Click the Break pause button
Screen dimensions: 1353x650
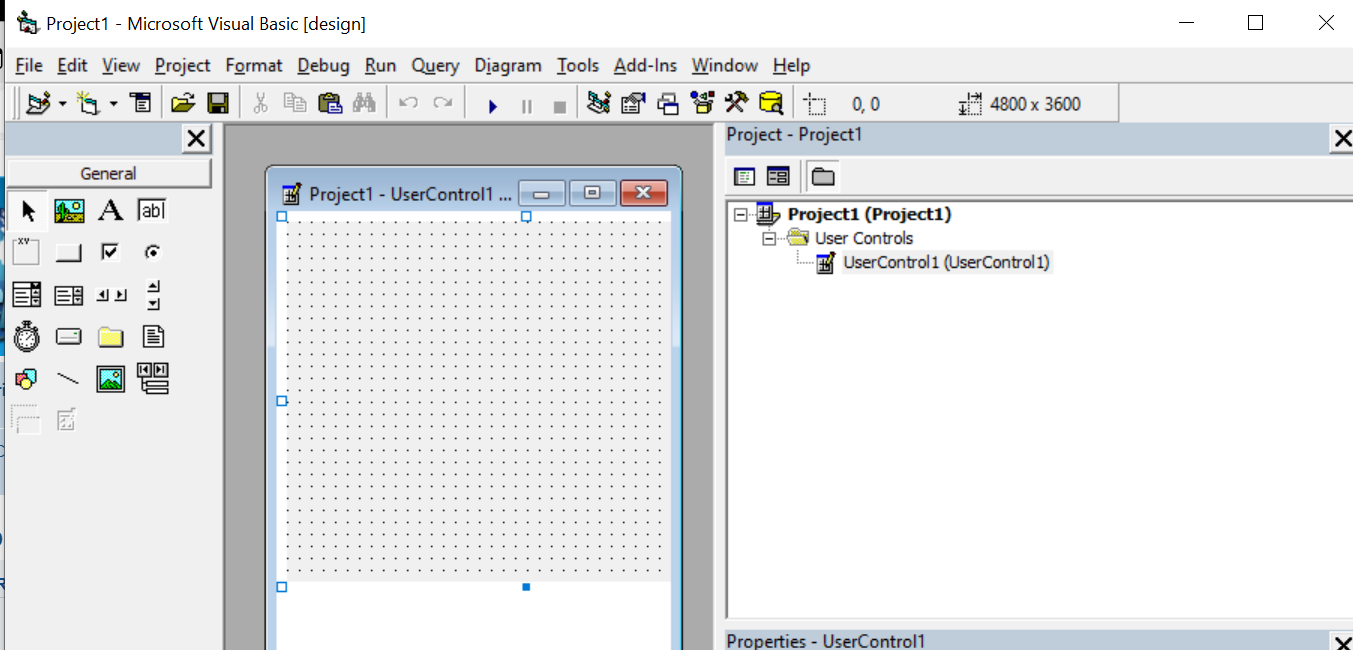click(x=527, y=105)
